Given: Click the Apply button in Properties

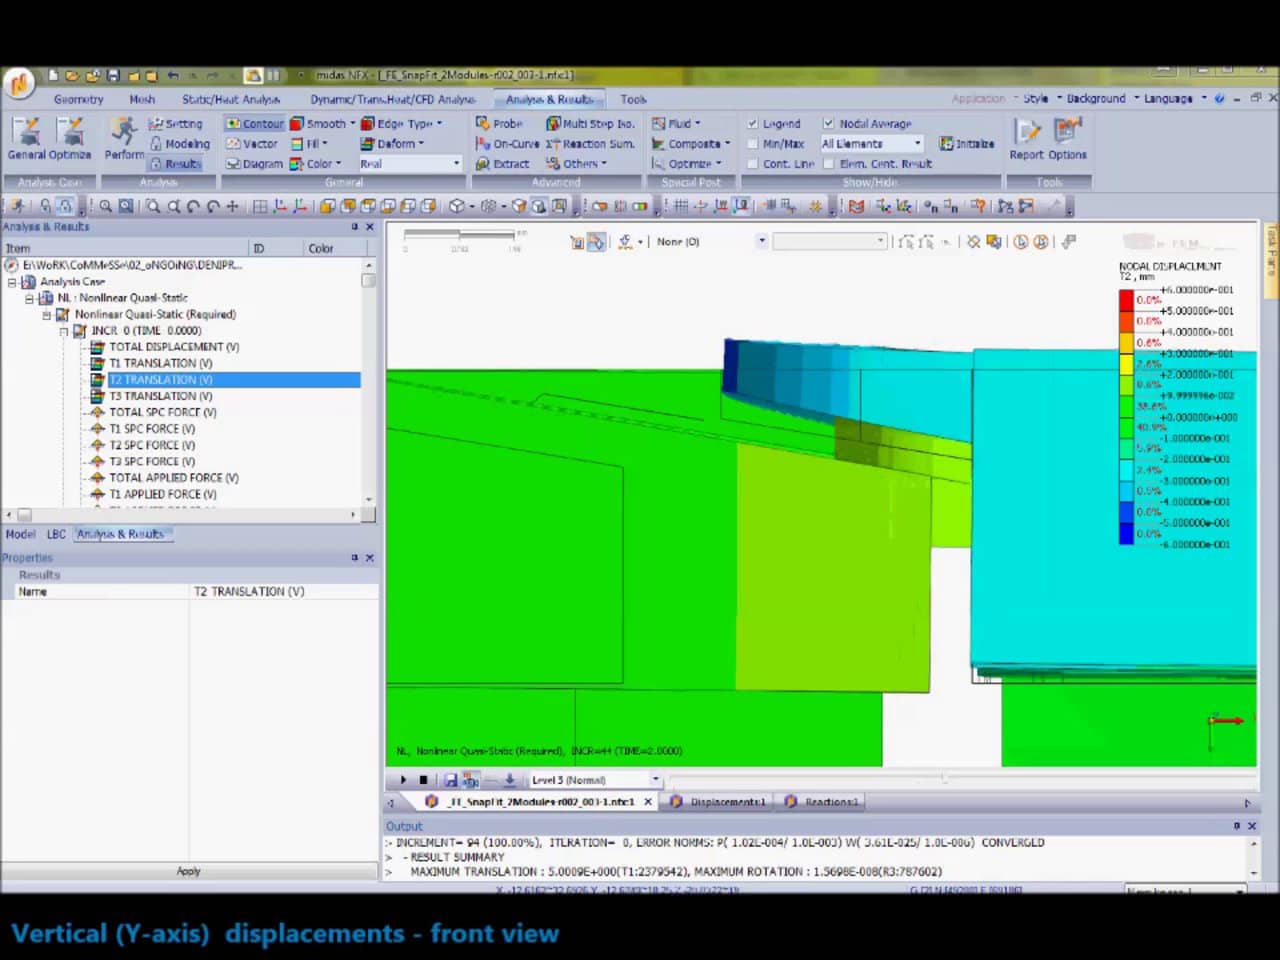Looking at the screenshot, I should click(189, 872).
